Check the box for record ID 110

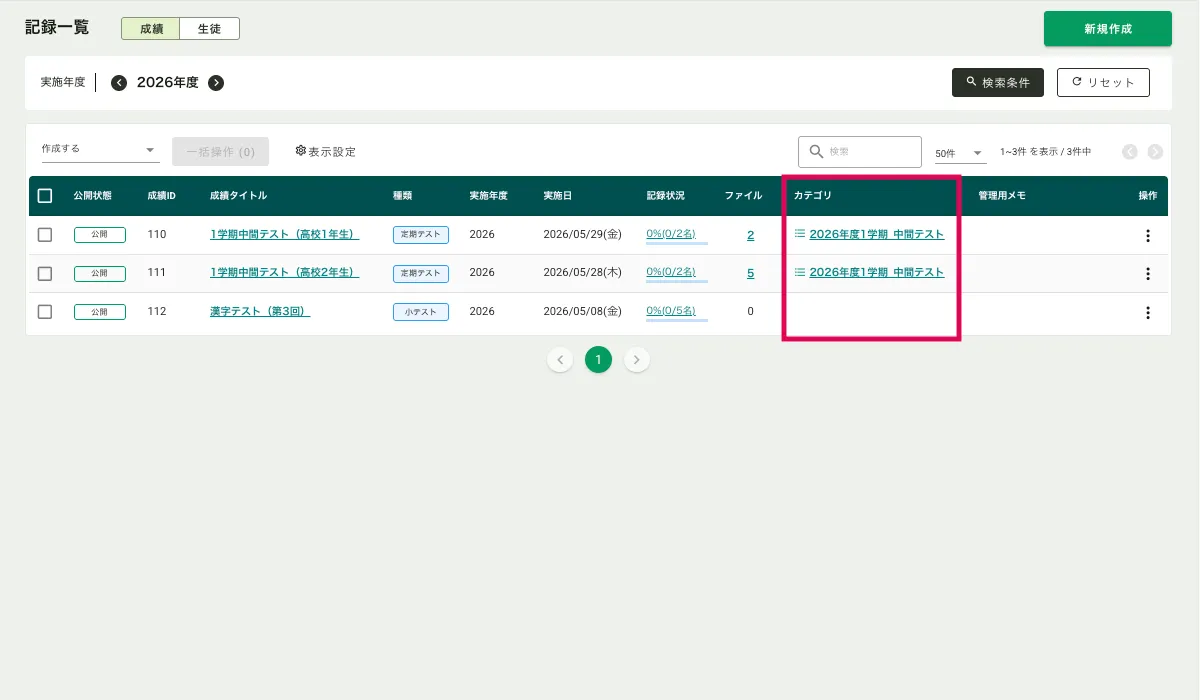click(45, 235)
